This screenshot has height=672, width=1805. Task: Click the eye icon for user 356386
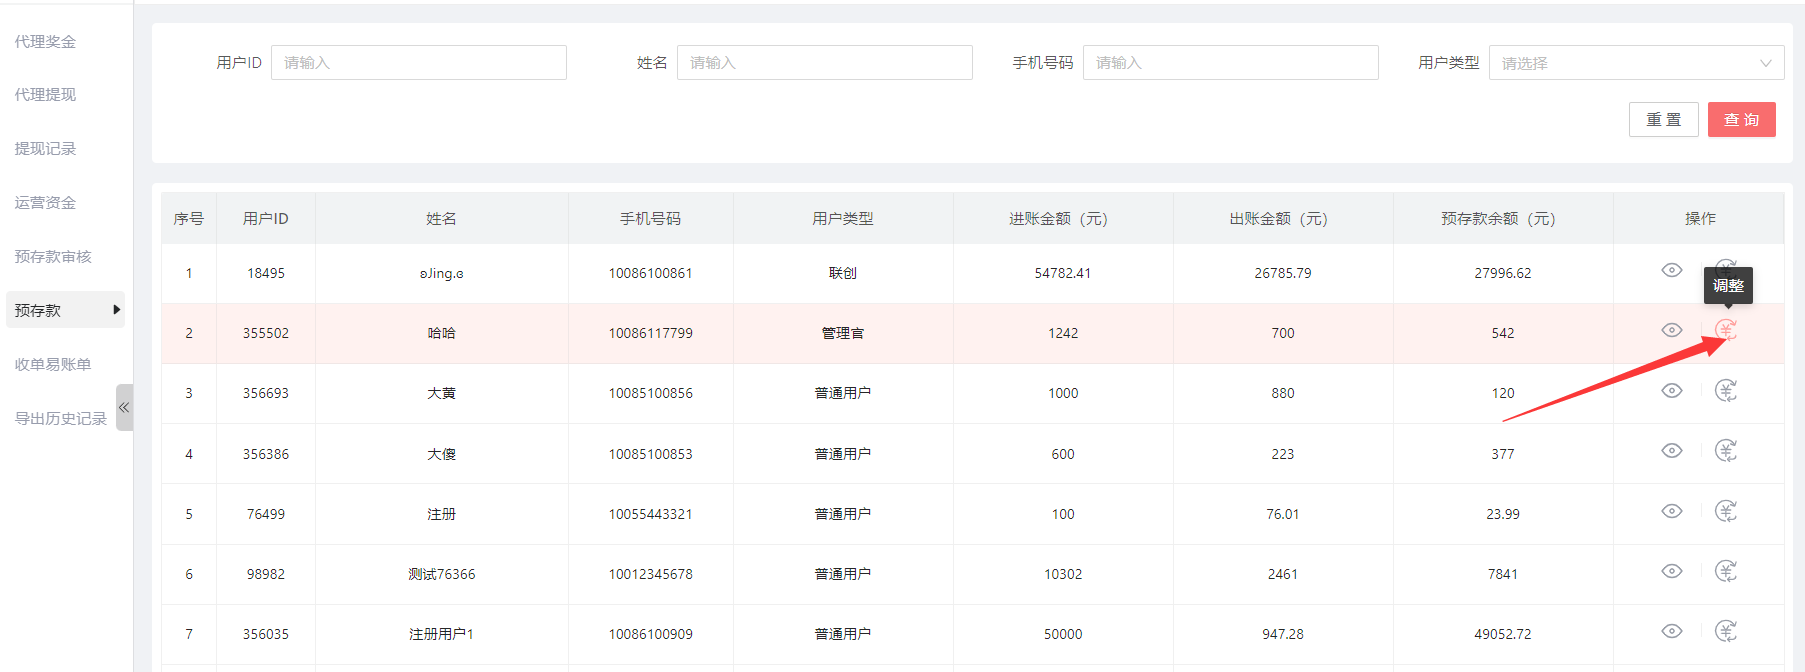coord(1672,451)
